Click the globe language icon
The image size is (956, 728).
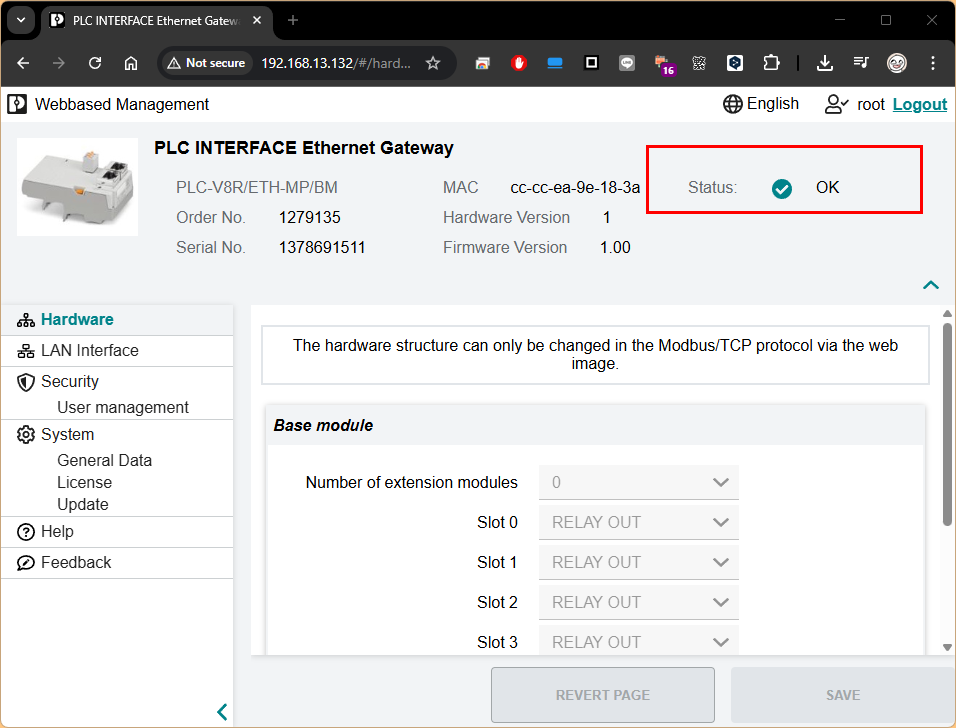[733, 104]
